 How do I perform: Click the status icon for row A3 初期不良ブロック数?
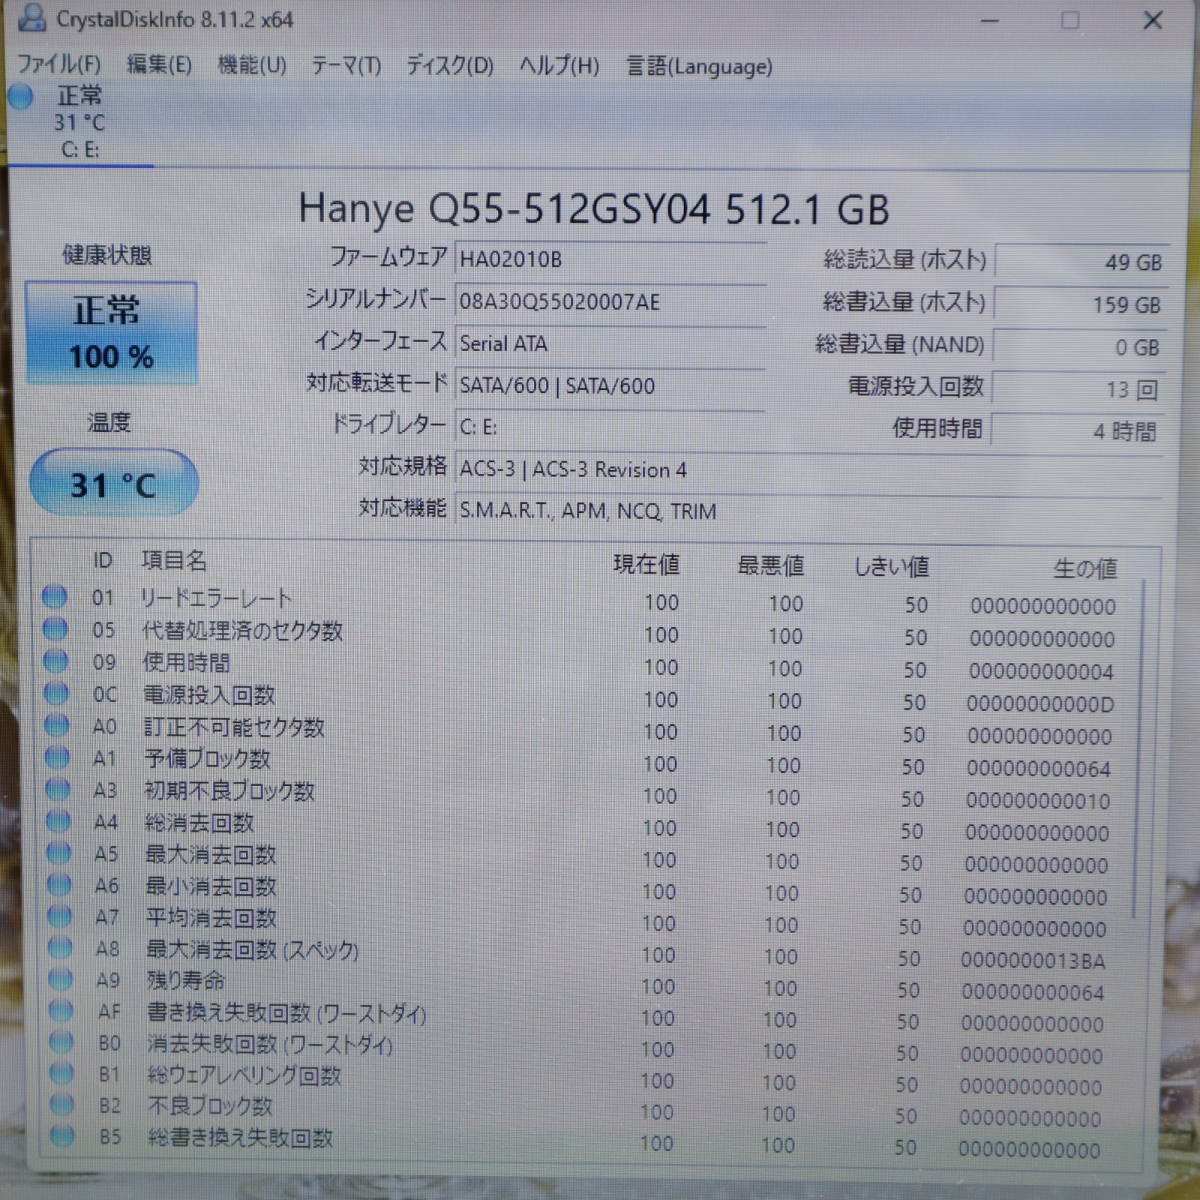[58, 789]
